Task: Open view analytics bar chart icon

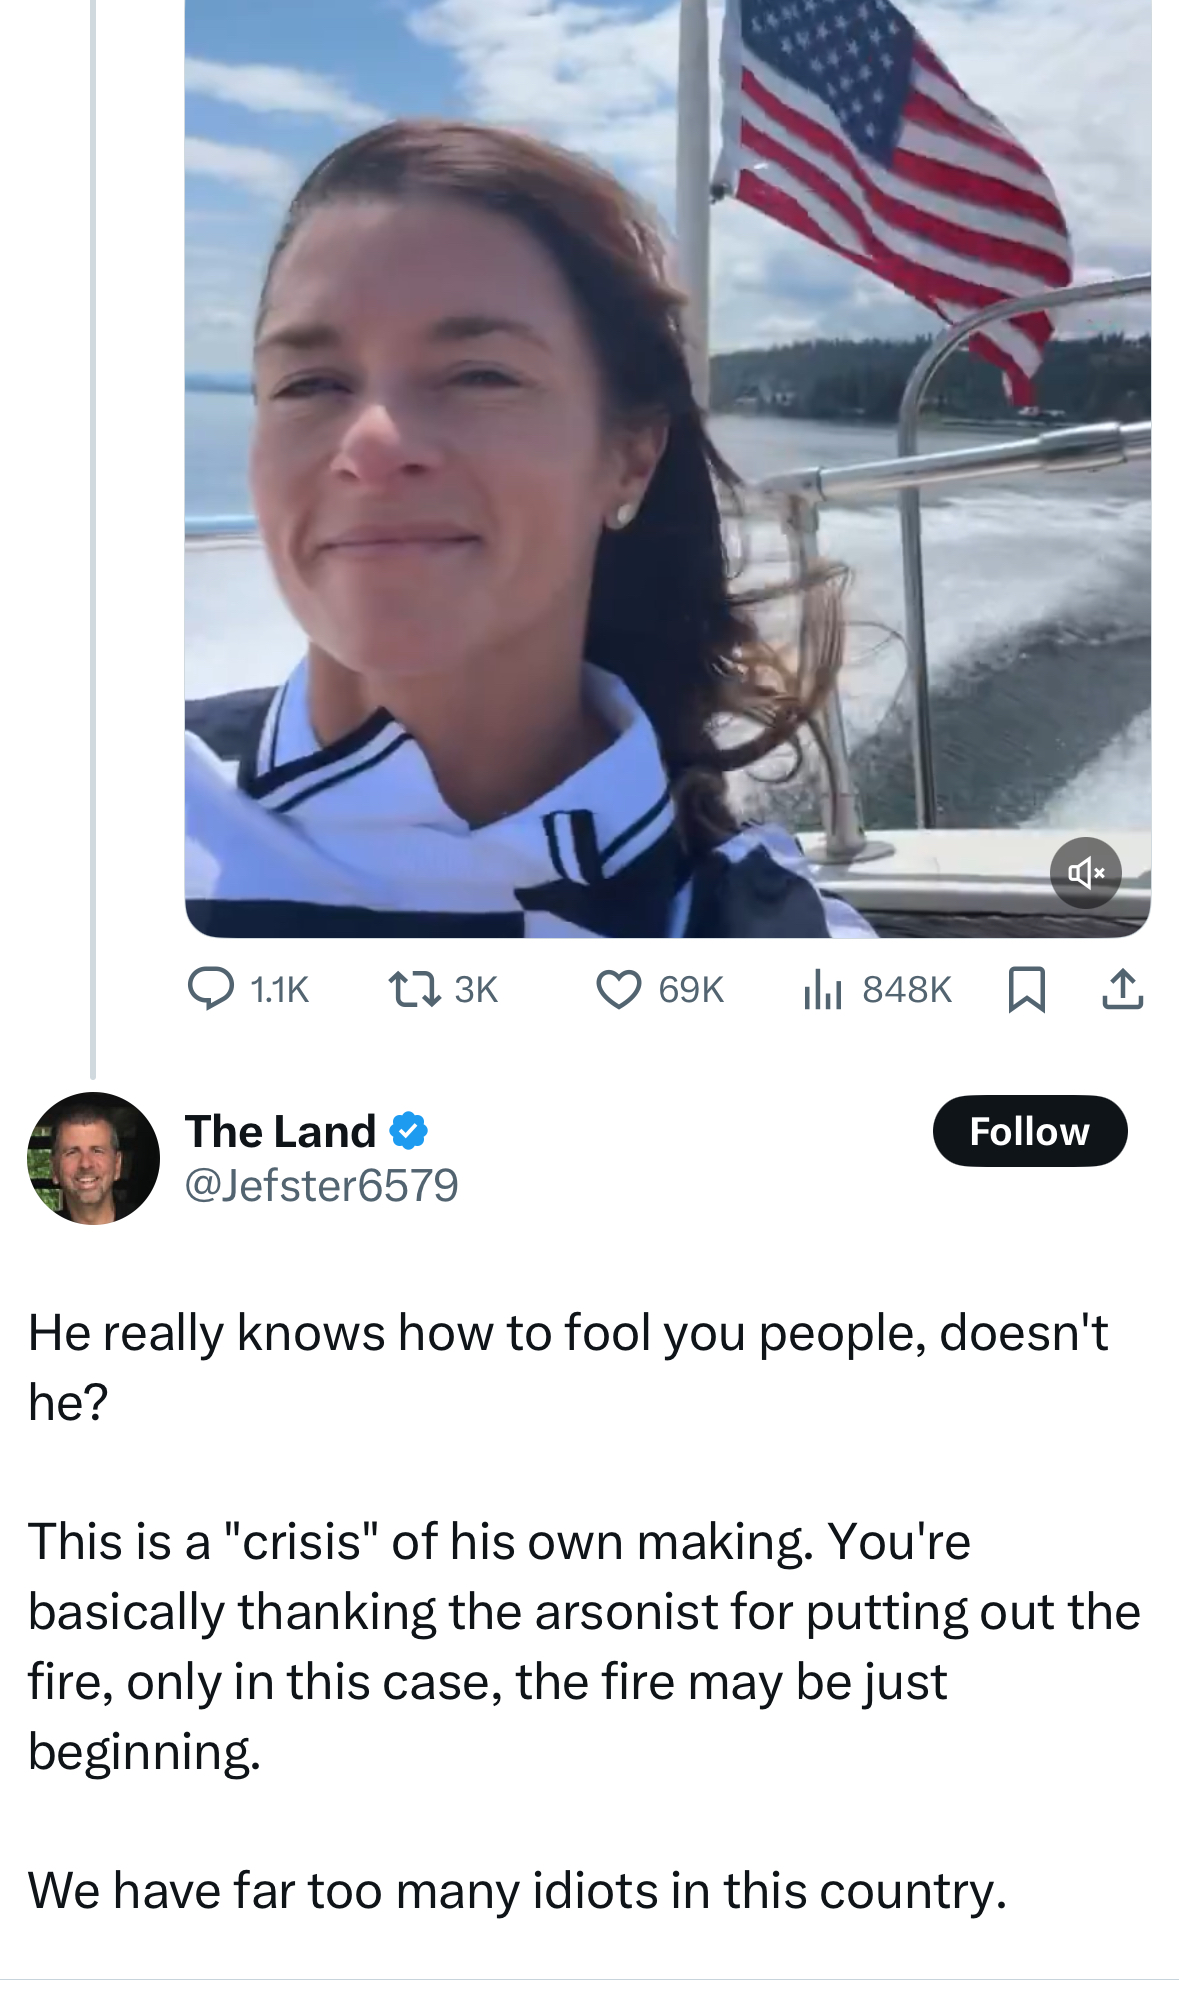Action: tap(823, 989)
